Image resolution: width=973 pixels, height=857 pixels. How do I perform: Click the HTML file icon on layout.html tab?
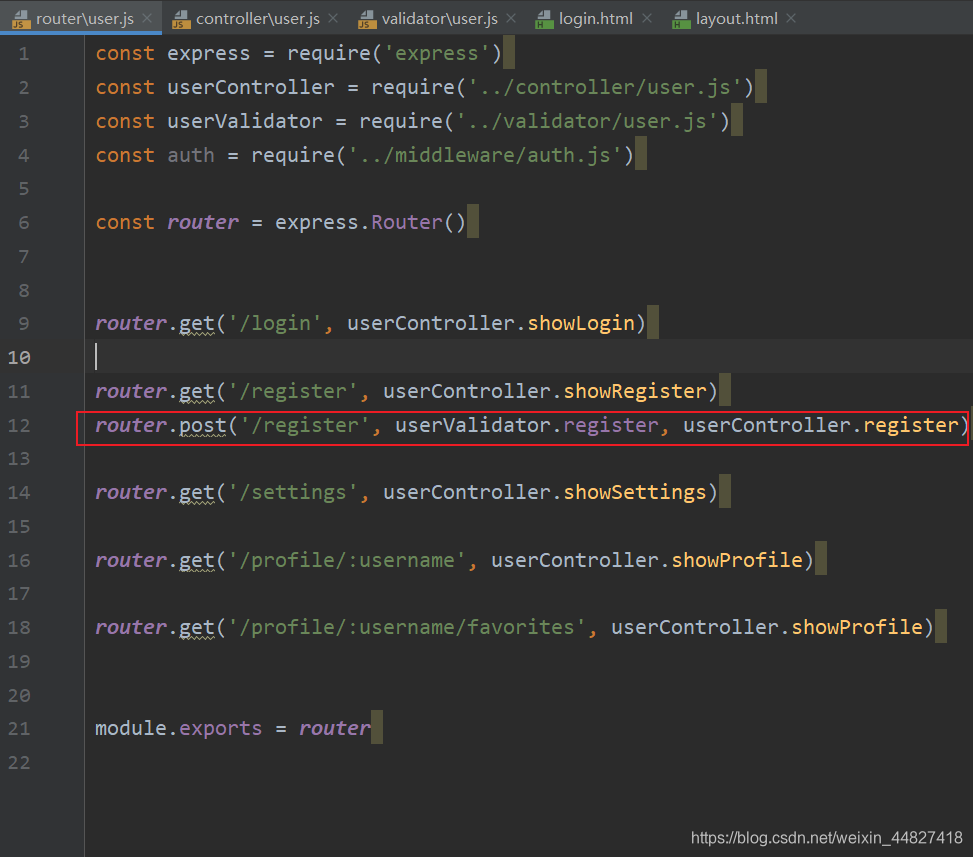[681, 20]
